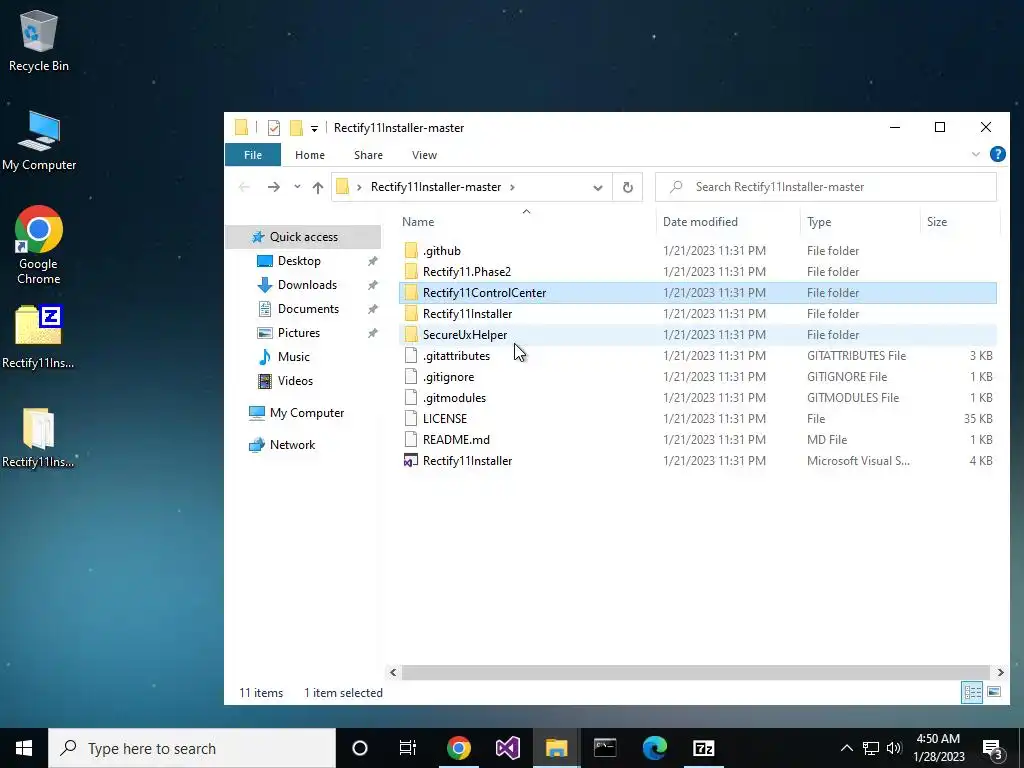The height and width of the screenshot is (768, 1024).
Task: Open Cortana from the taskbar
Action: pyautogui.click(x=360, y=748)
